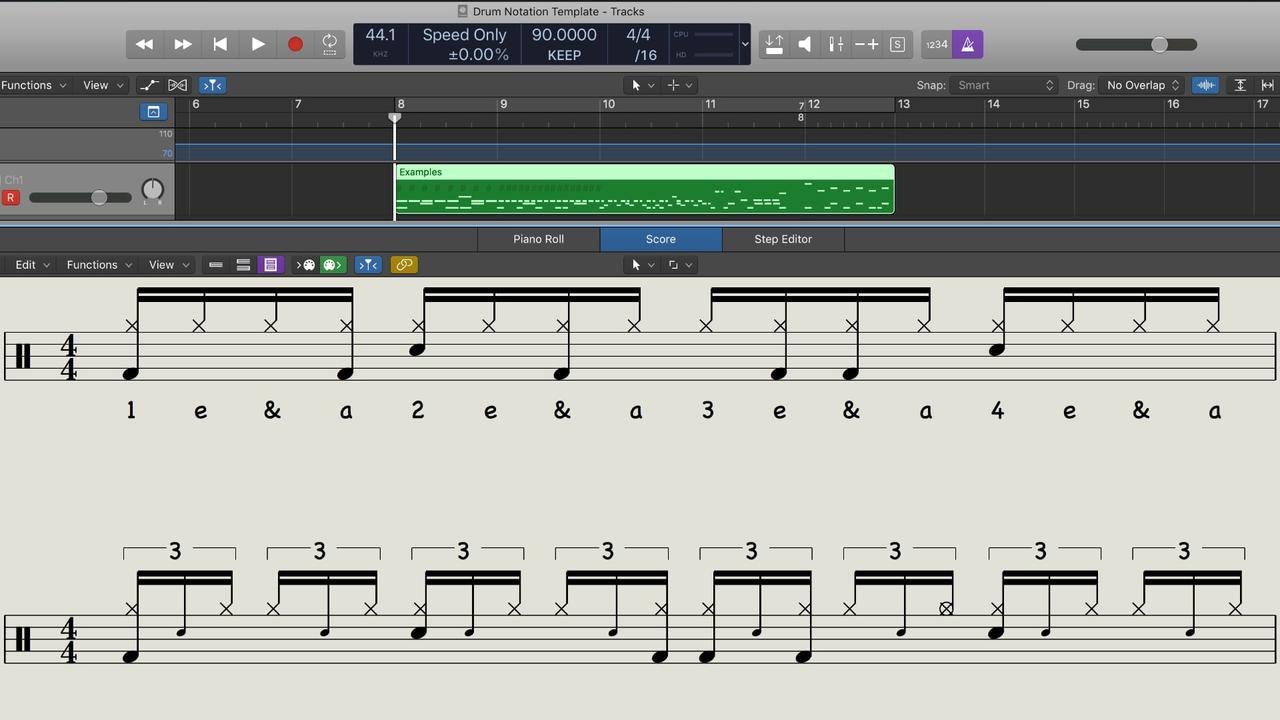Activate Link mode in the Score editor
The image size is (1280, 720).
pos(404,264)
